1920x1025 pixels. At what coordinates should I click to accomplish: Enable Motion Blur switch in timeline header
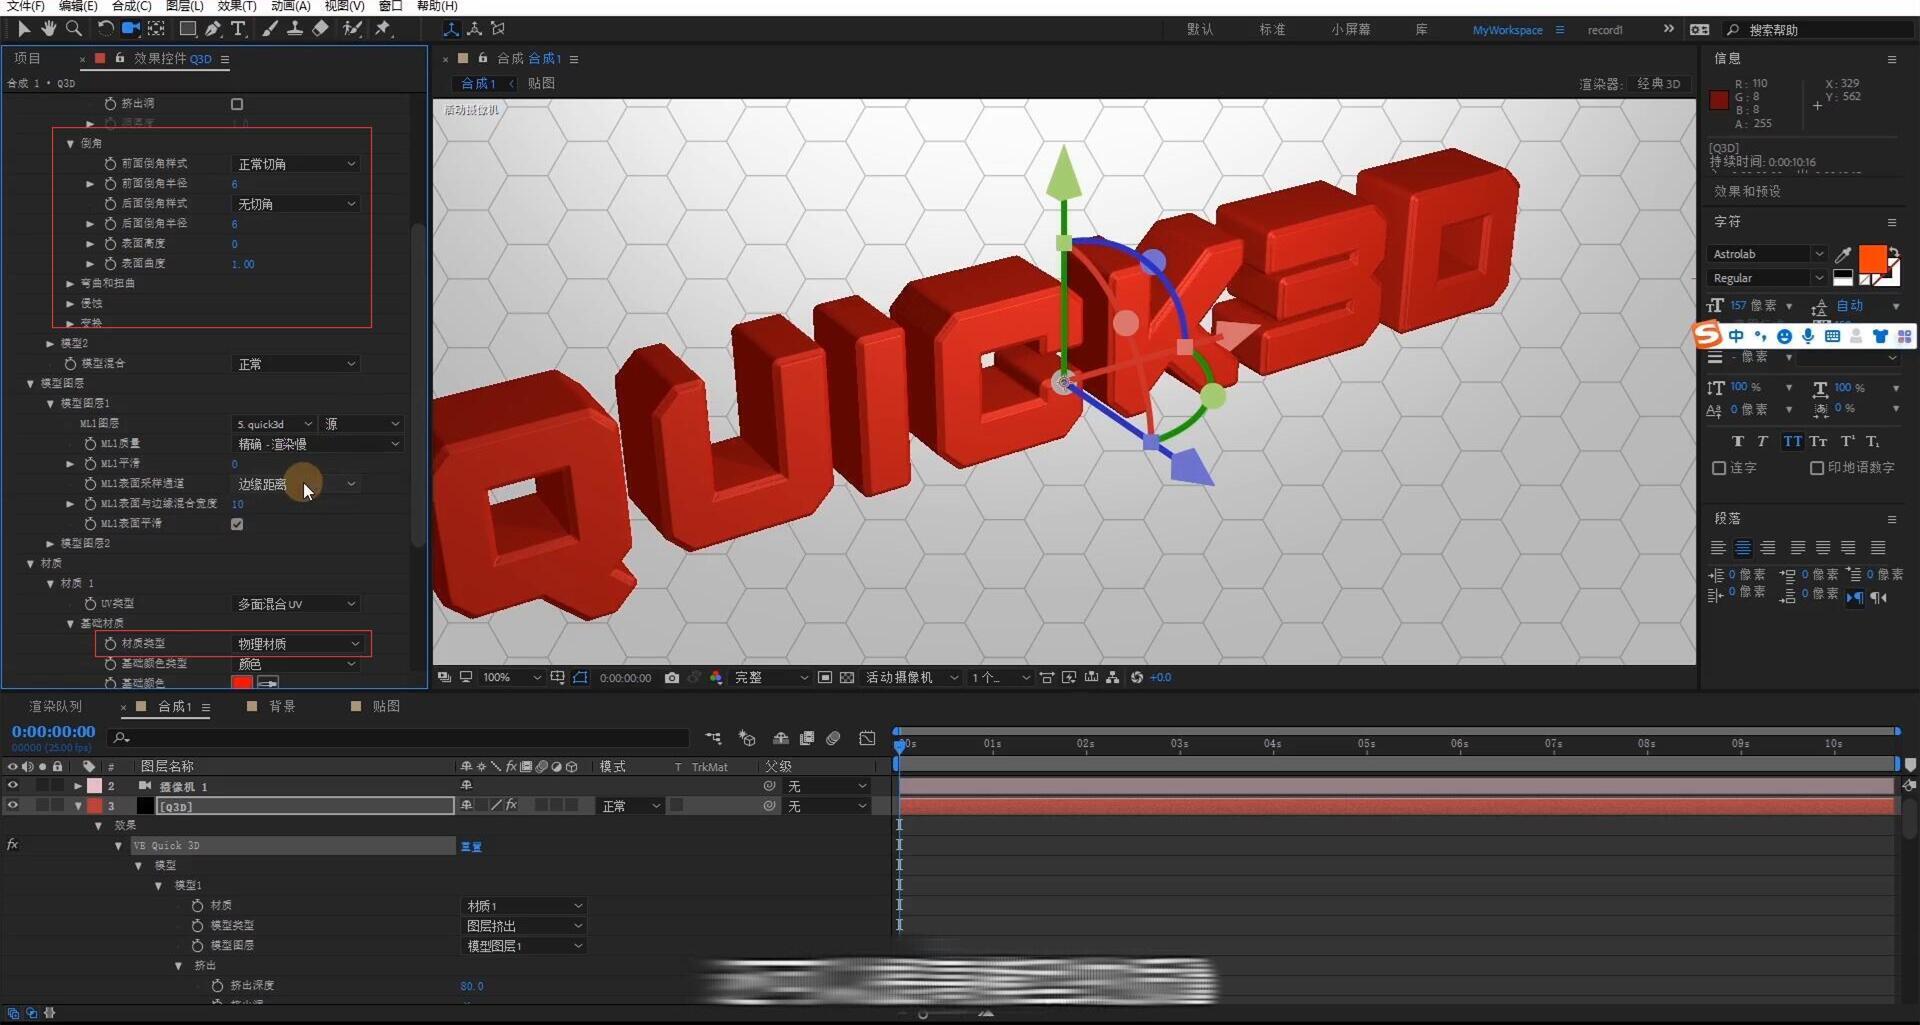click(834, 738)
